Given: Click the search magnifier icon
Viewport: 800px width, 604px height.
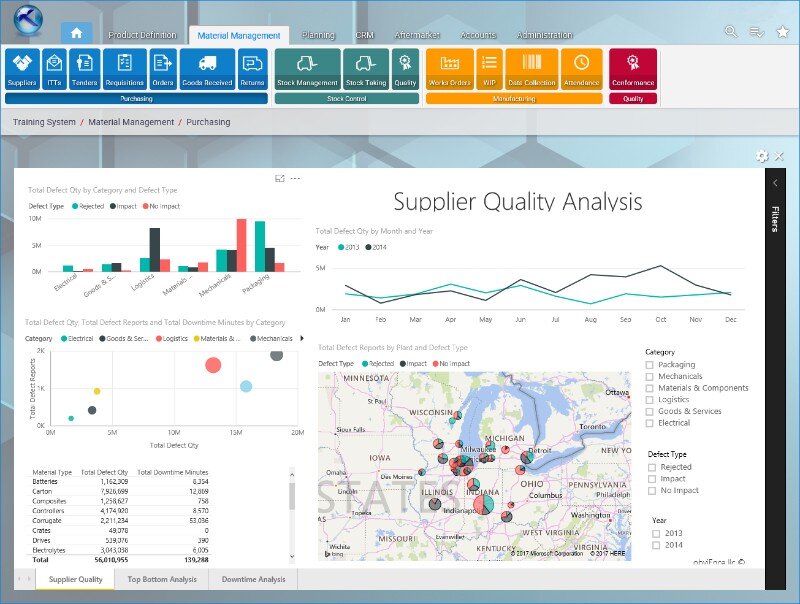Looking at the screenshot, I should pos(732,34).
